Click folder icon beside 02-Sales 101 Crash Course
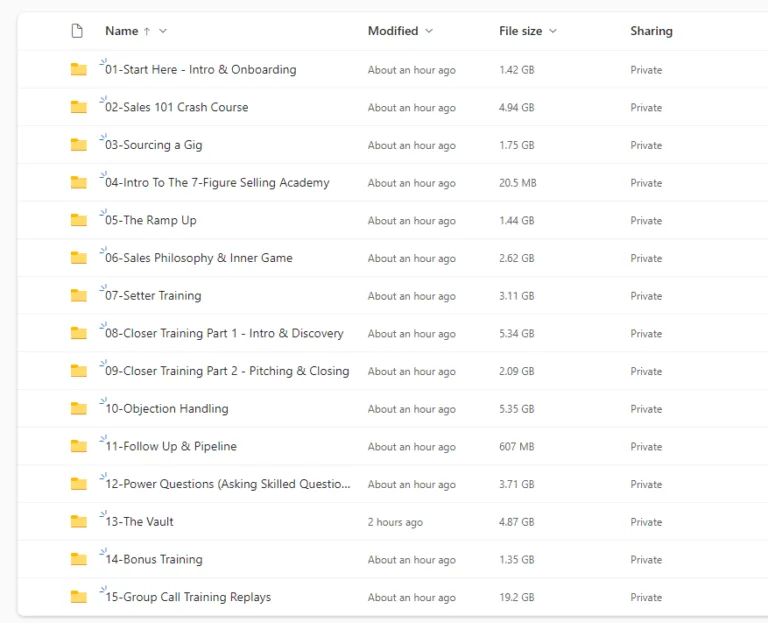 click(x=79, y=108)
